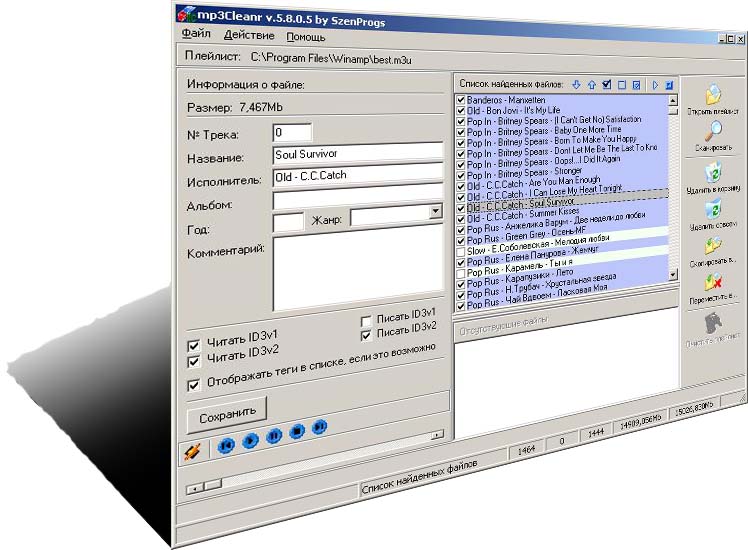Click the Исполнитель field with Old - C.C.Catch
The height and width of the screenshot is (550, 748).
pos(358,175)
